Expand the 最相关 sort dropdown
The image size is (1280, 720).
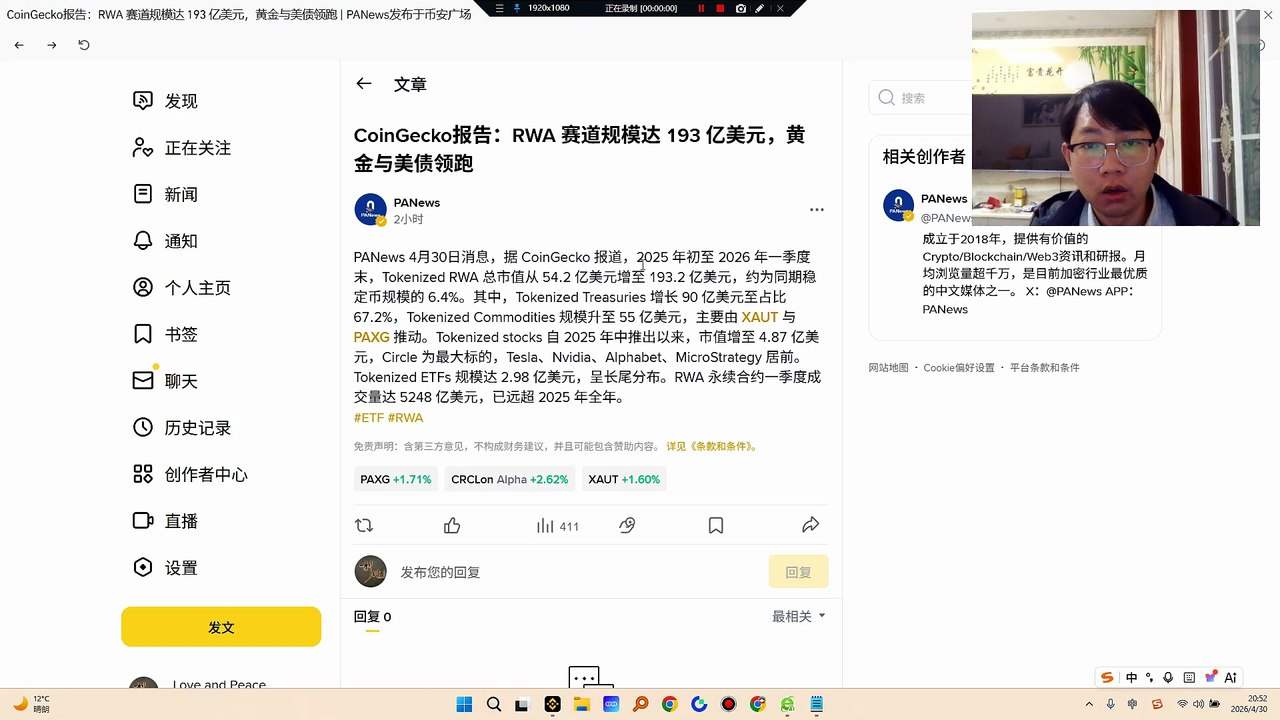pyautogui.click(x=799, y=617)
